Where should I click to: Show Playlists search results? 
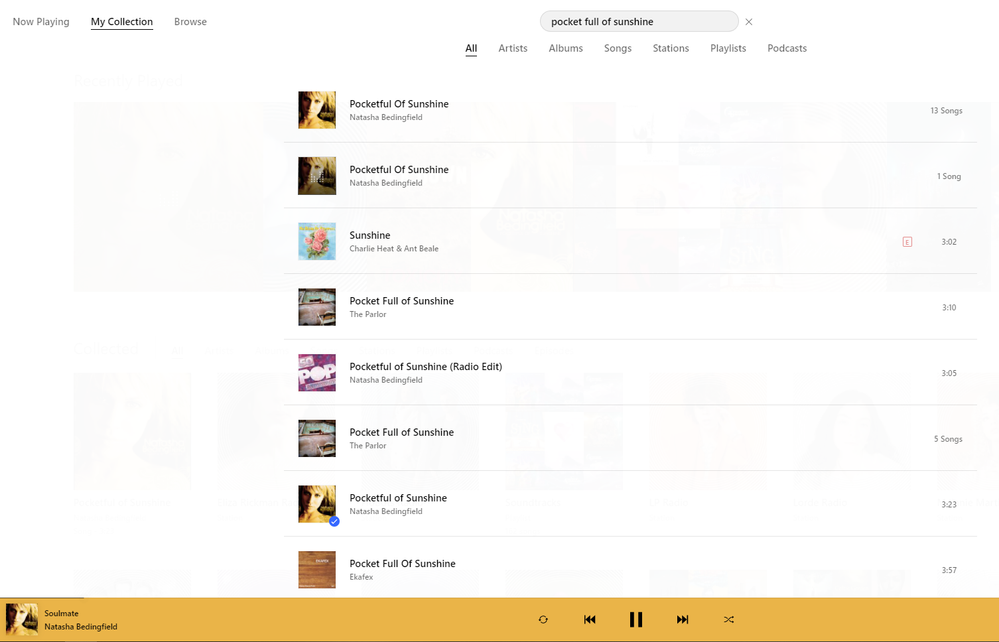(728, 48)
